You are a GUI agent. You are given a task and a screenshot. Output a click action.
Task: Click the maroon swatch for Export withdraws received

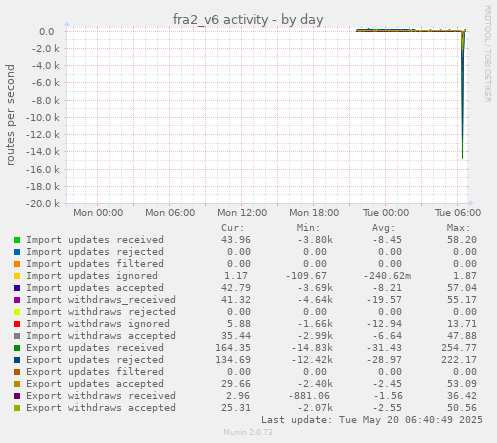point(17,396)
